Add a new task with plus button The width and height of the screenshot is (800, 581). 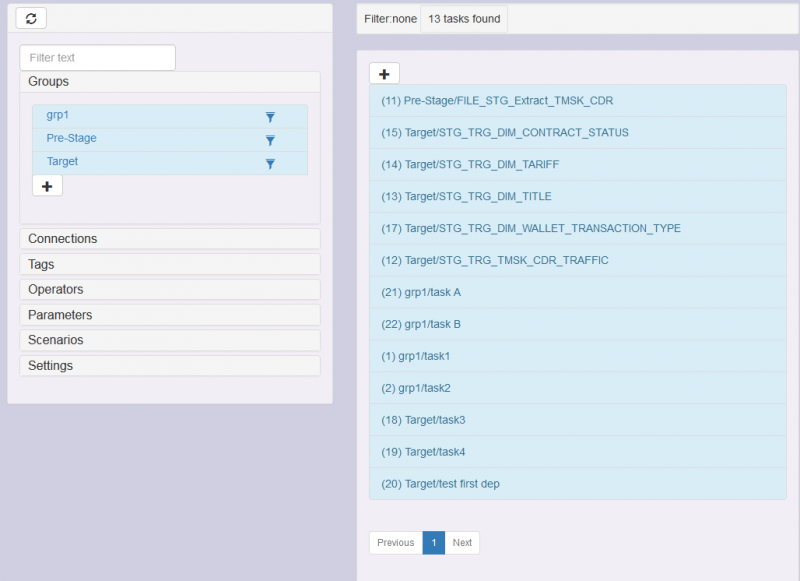pyautogui.click(x=384, y=74)
